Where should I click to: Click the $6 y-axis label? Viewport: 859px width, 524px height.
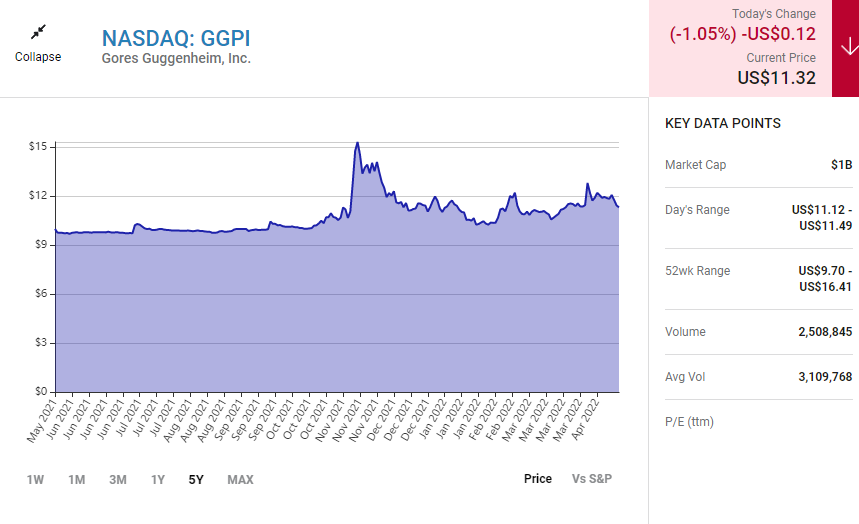click(x=41, y=294)
